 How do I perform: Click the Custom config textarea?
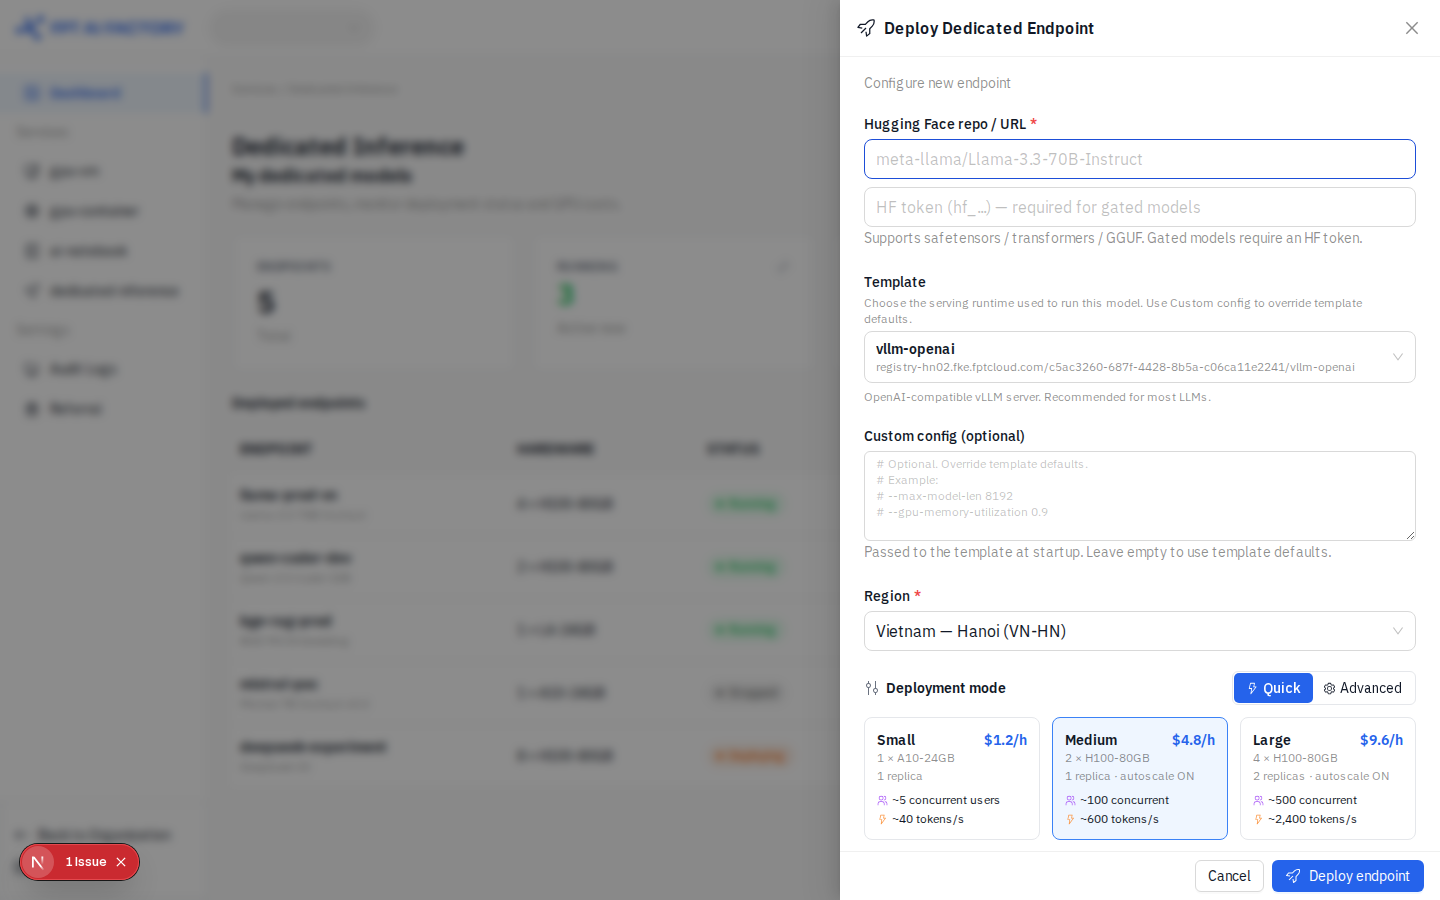click(1140, 496)
